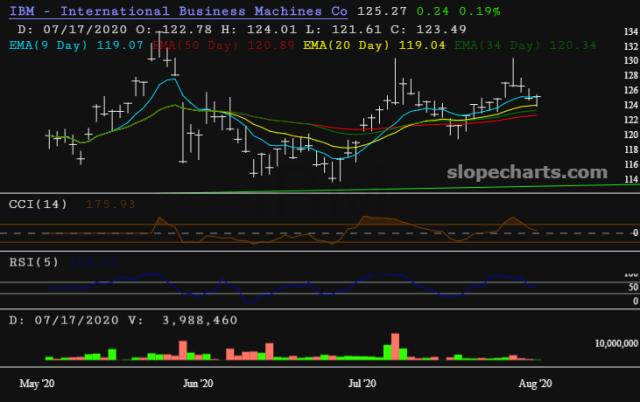The width and height of the screenshot is (640, 402).
Task: Click the May '20 date axis label
Action: pyautogui.click(x=38, y=383)
